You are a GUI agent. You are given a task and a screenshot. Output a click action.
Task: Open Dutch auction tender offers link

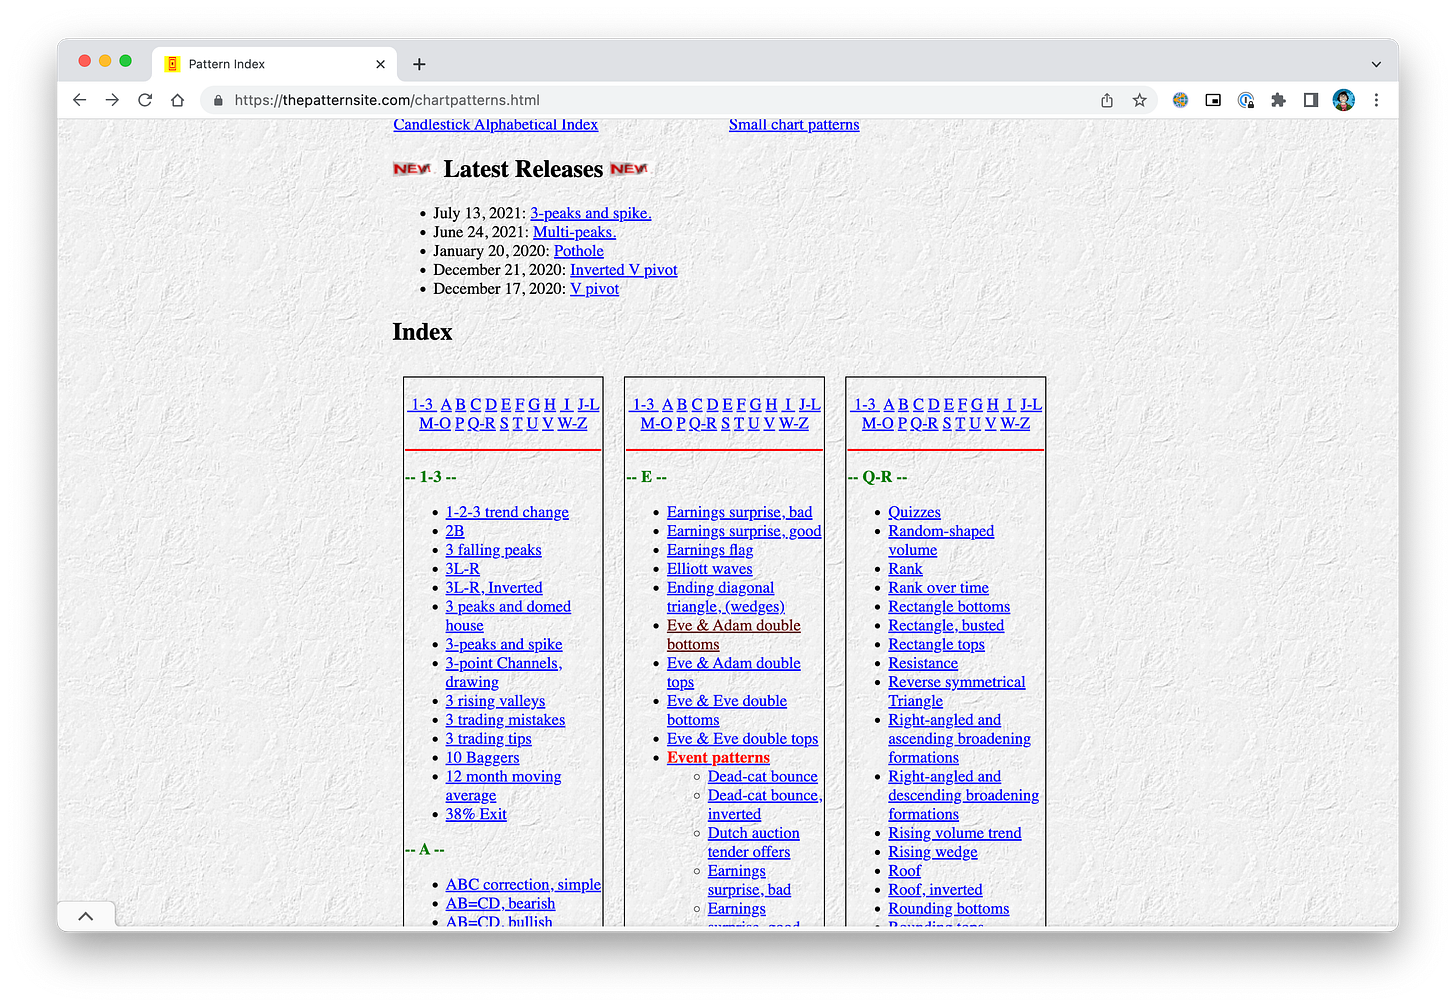click(x=753, y=843)
